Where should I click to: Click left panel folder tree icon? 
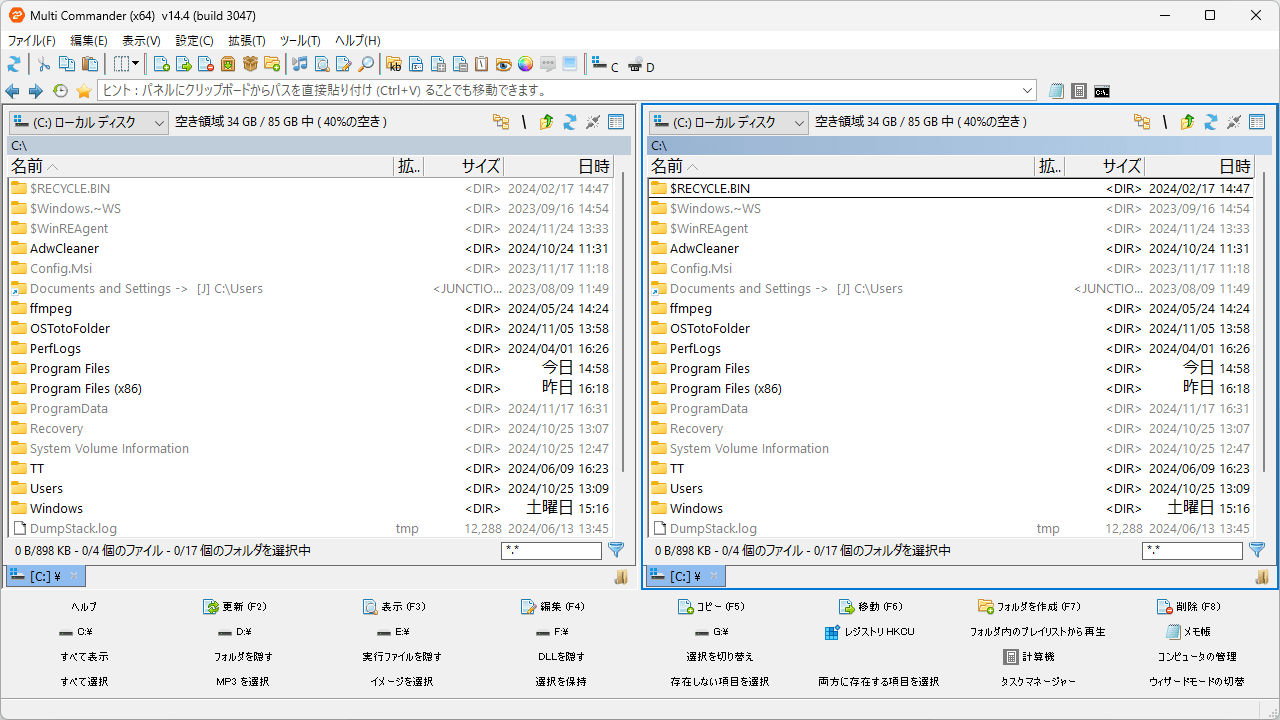tap(501, 122)
